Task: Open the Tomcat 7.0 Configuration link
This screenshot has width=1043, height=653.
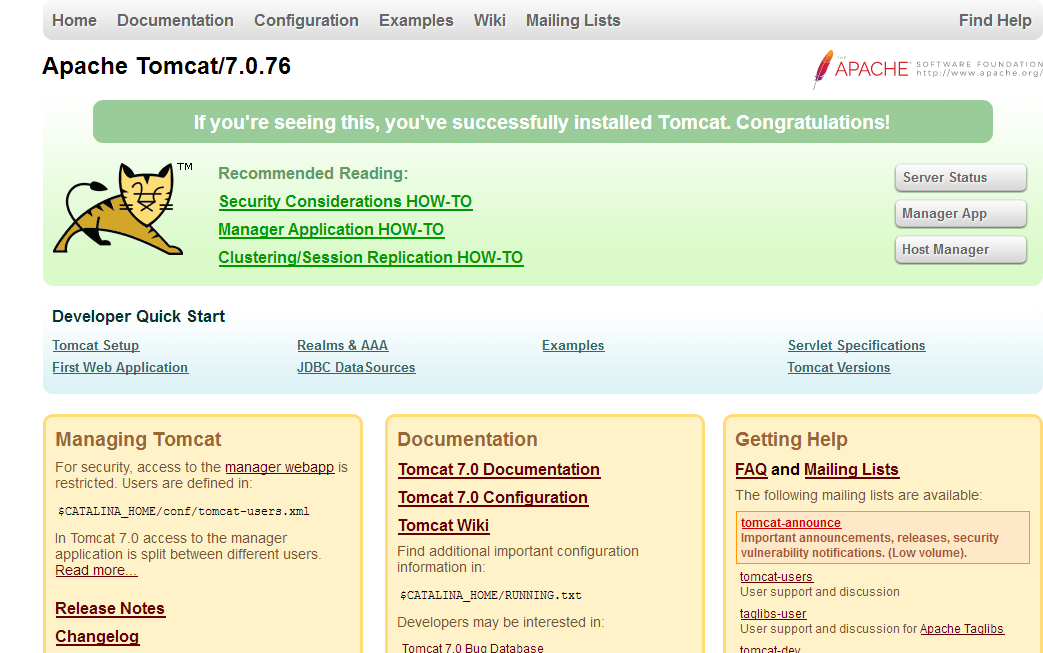Action: [x=493, y=497]
